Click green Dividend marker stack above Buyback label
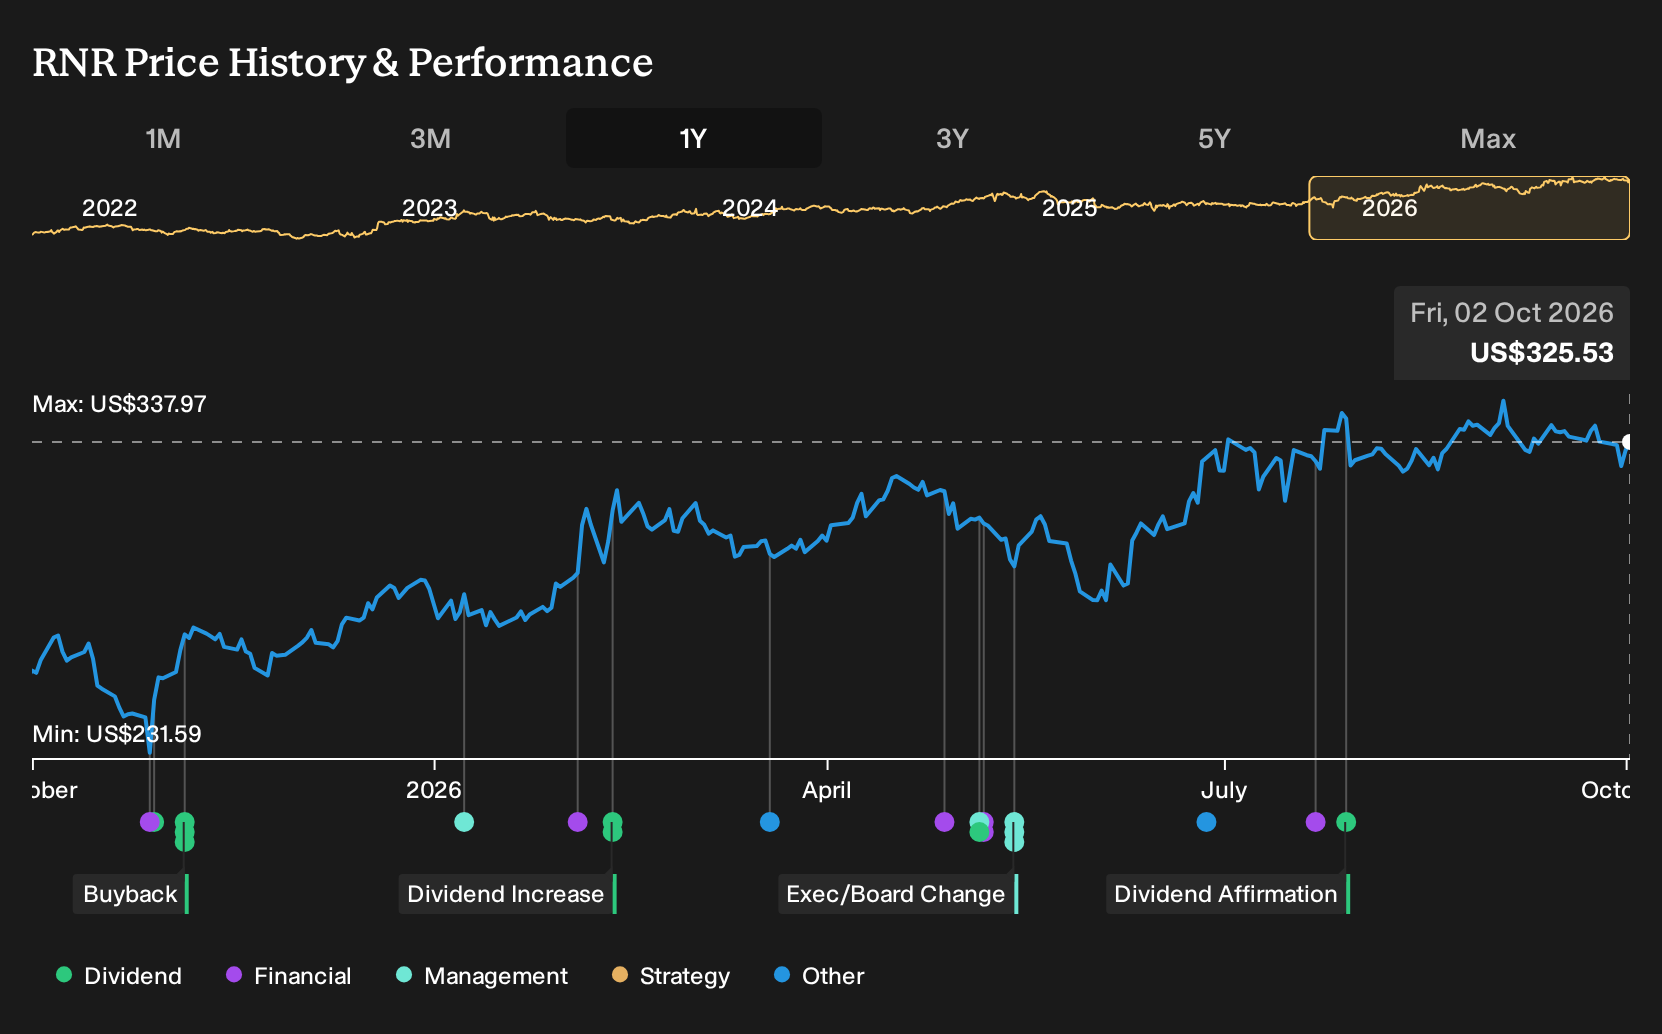This screenshot has height=1034, width=1662. [x=184, y=832]
